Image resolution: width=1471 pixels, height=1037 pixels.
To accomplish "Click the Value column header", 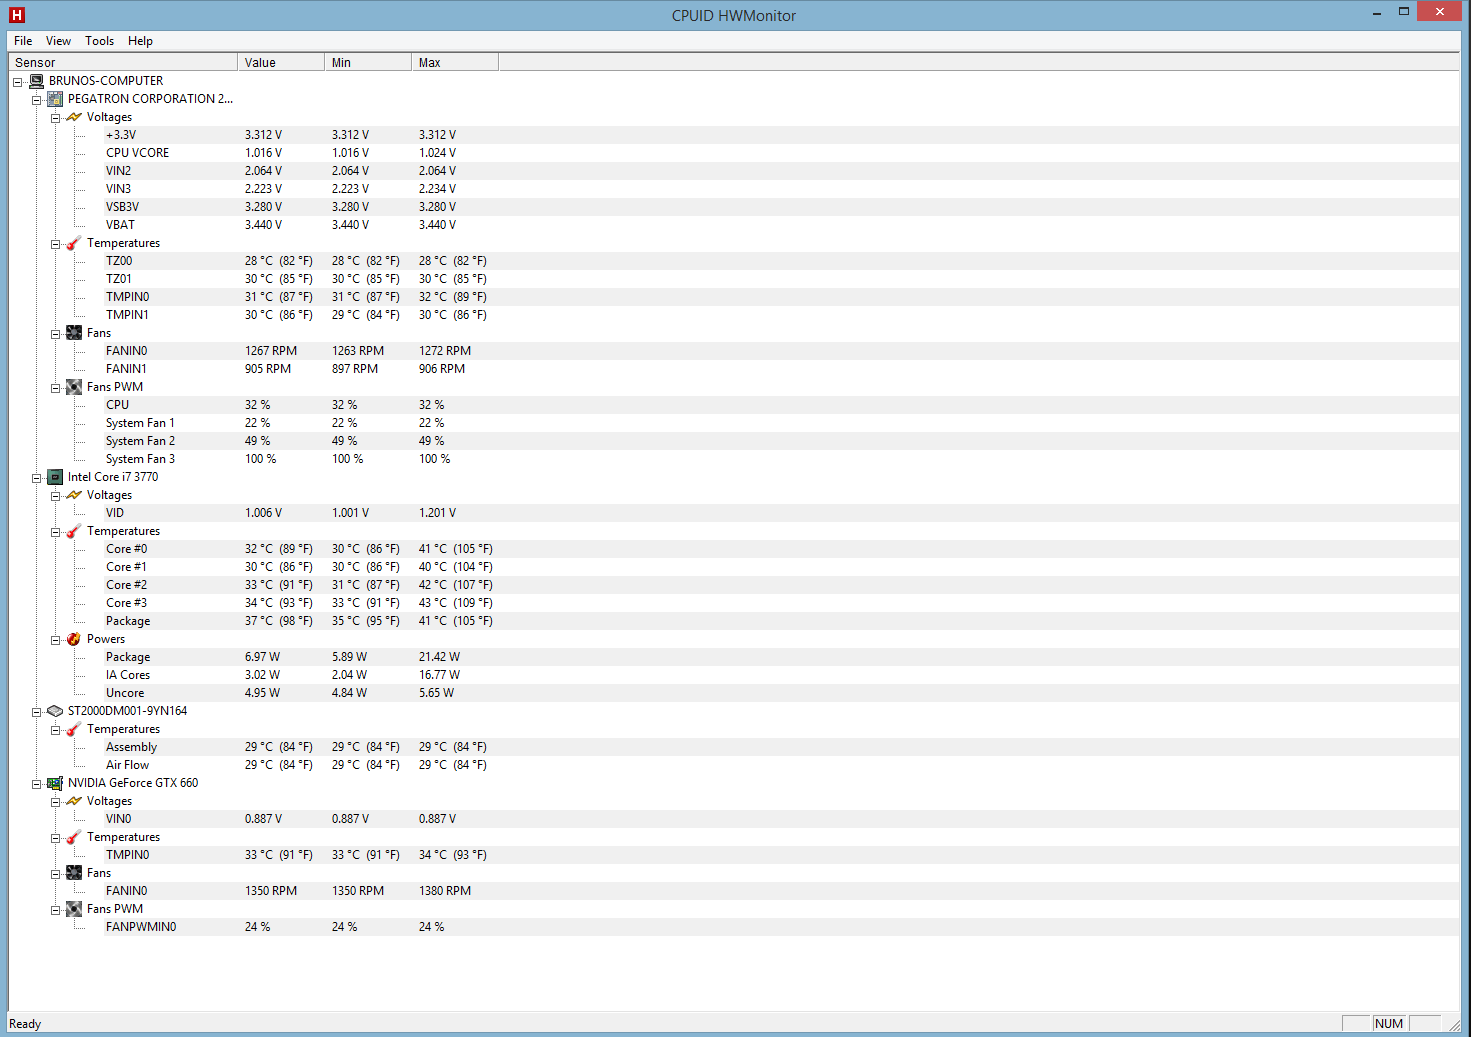I will pyautogui.click(x=281, y=62).
